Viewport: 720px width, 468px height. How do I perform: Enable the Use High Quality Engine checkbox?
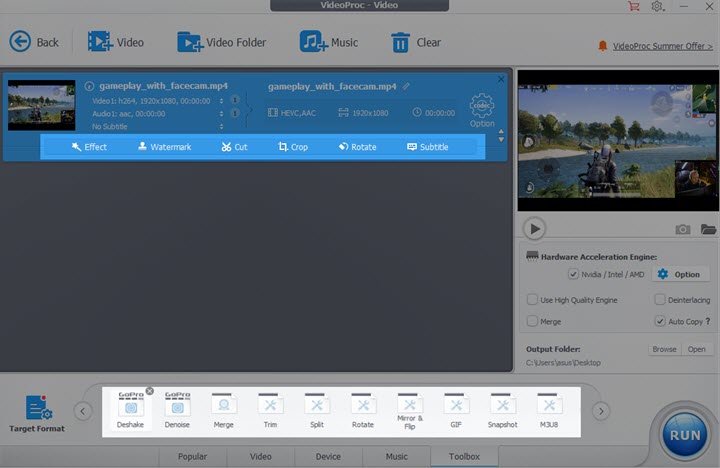pos(533,300)
